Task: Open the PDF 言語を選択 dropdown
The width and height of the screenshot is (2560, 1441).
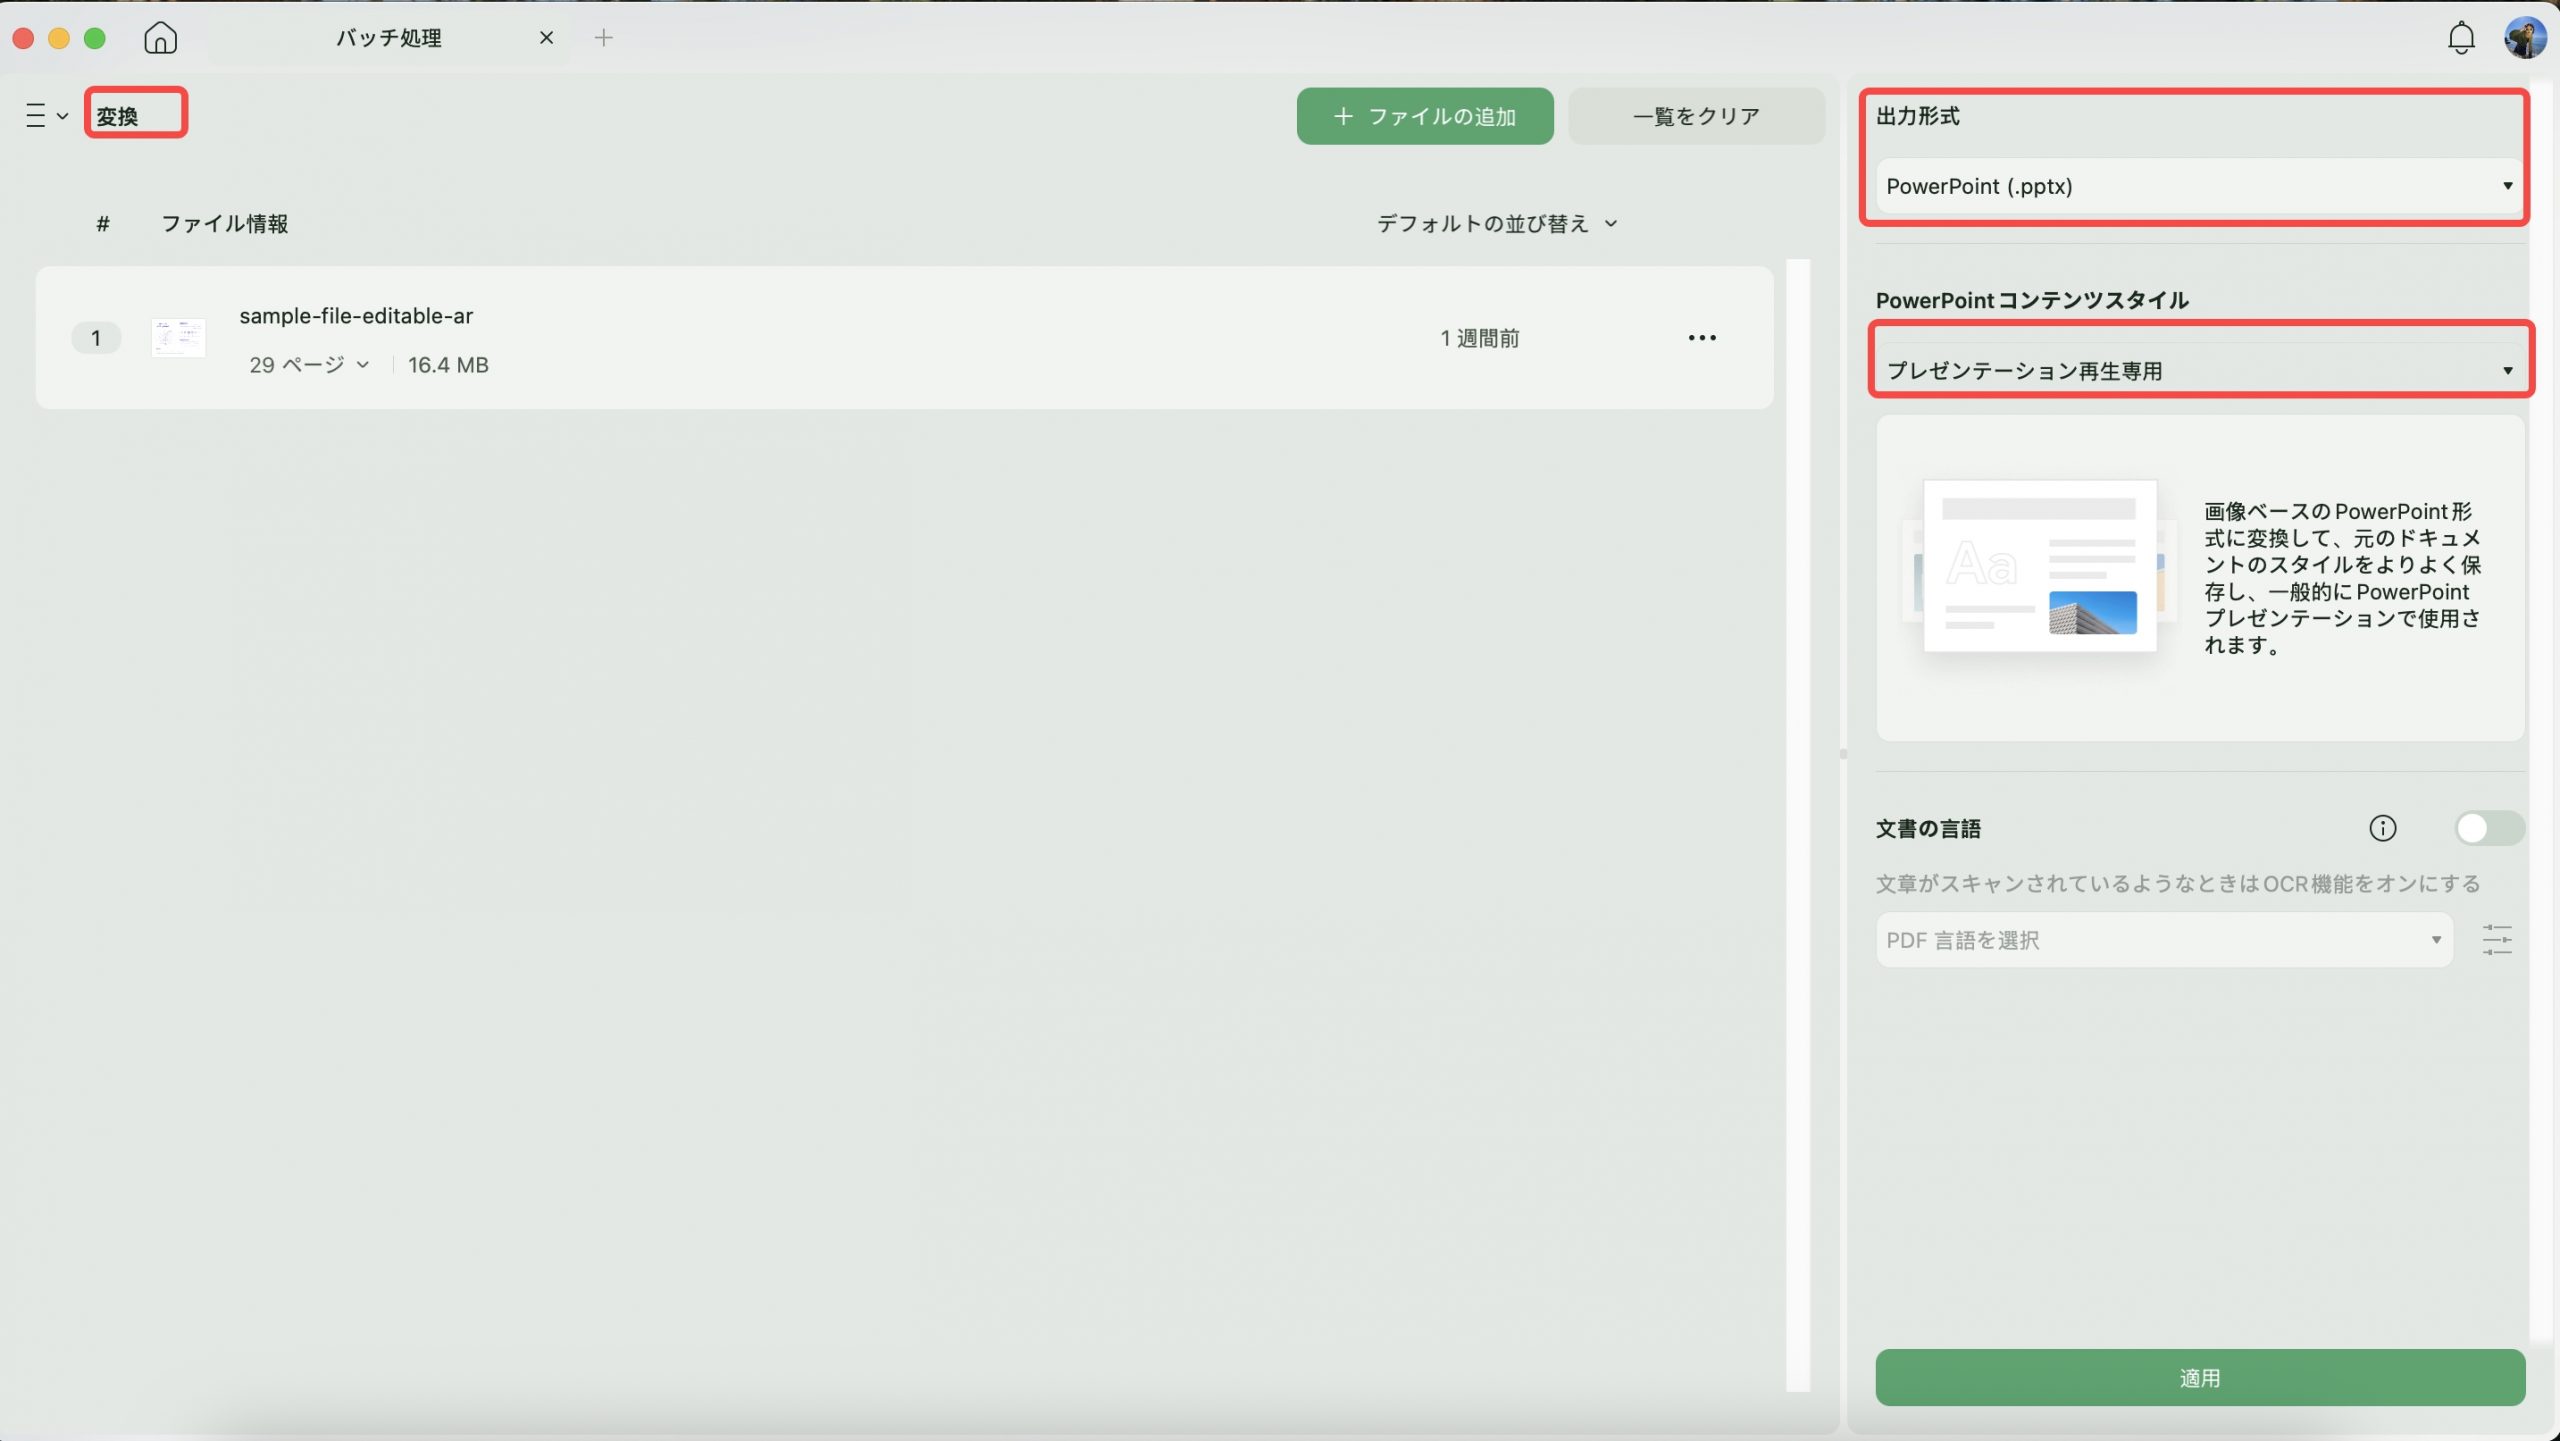Action: tap(2164, 940)
